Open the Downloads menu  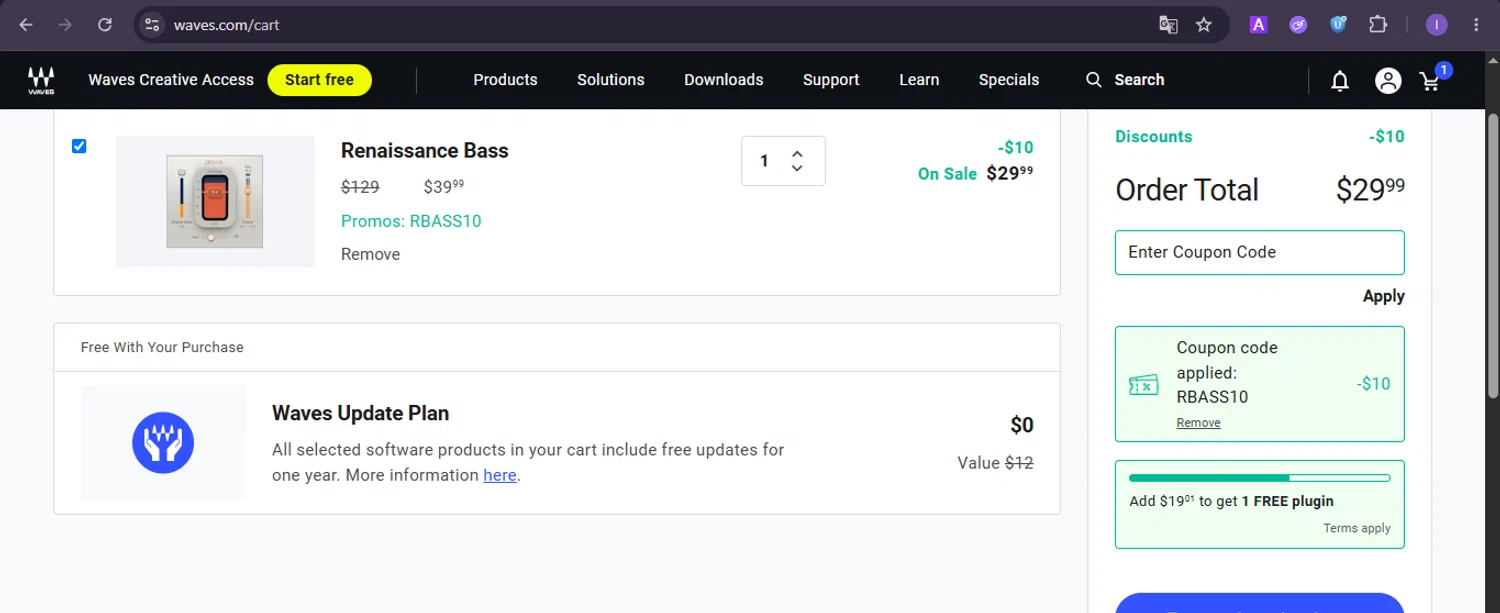724,80
